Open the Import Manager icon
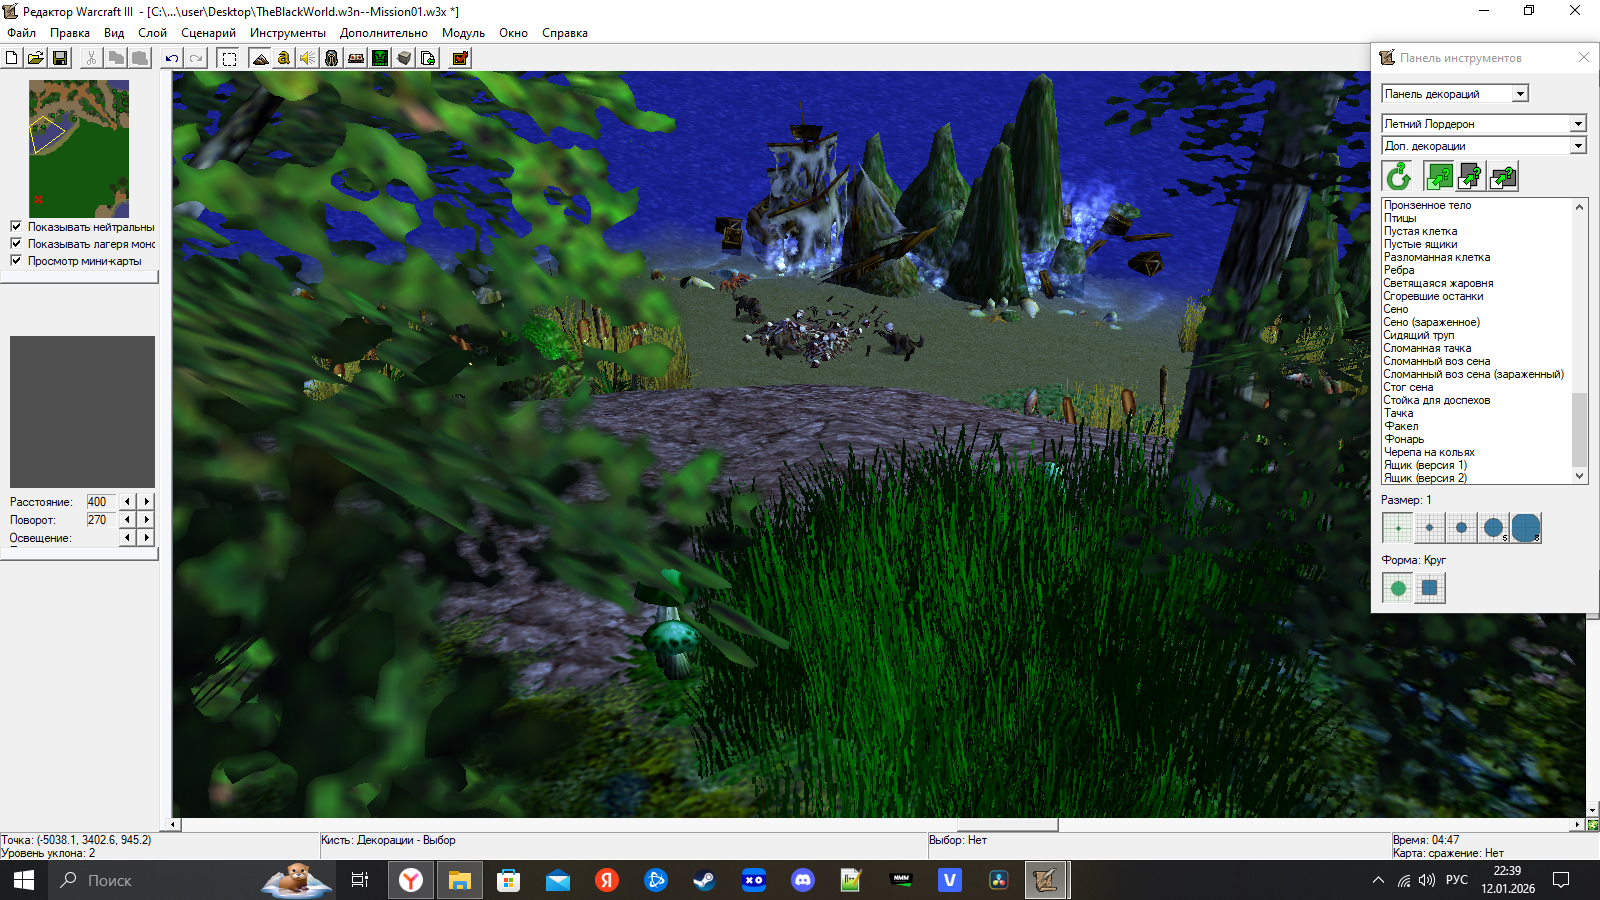Screen dimensions: 1600x900 [x=428, y=58]
